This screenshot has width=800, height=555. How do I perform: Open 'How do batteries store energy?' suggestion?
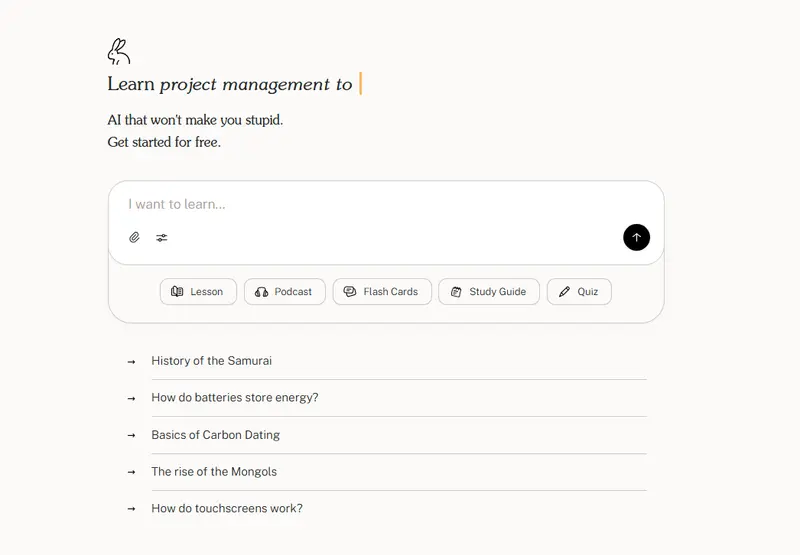point(387,398)
